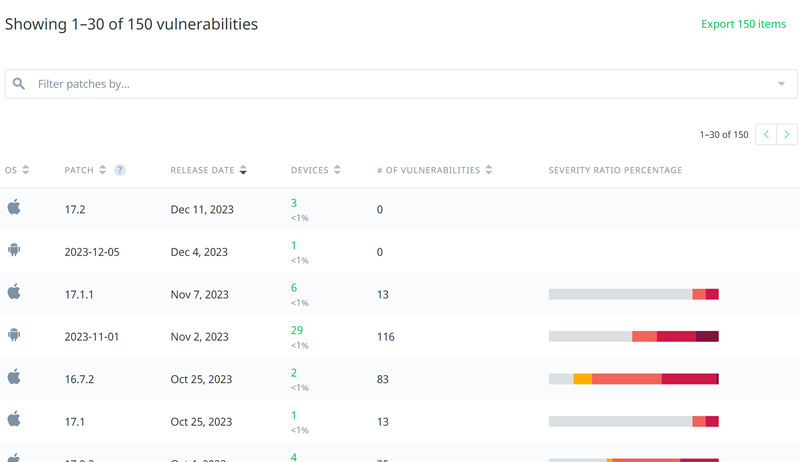Open devices count 2 for patch 16.7.2
Screen dimensions: 800x462
click(294, 373)
